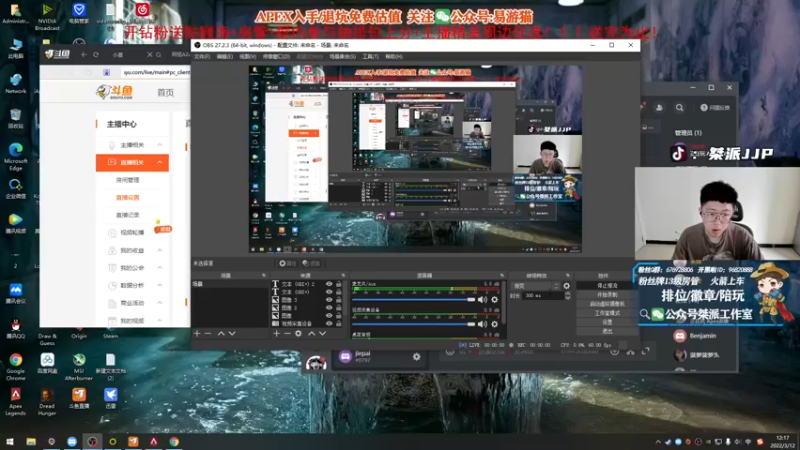Screen dimensions: 800x450
Task: Open the 编辑(E) menu in OBS
Action: [225, 57]
